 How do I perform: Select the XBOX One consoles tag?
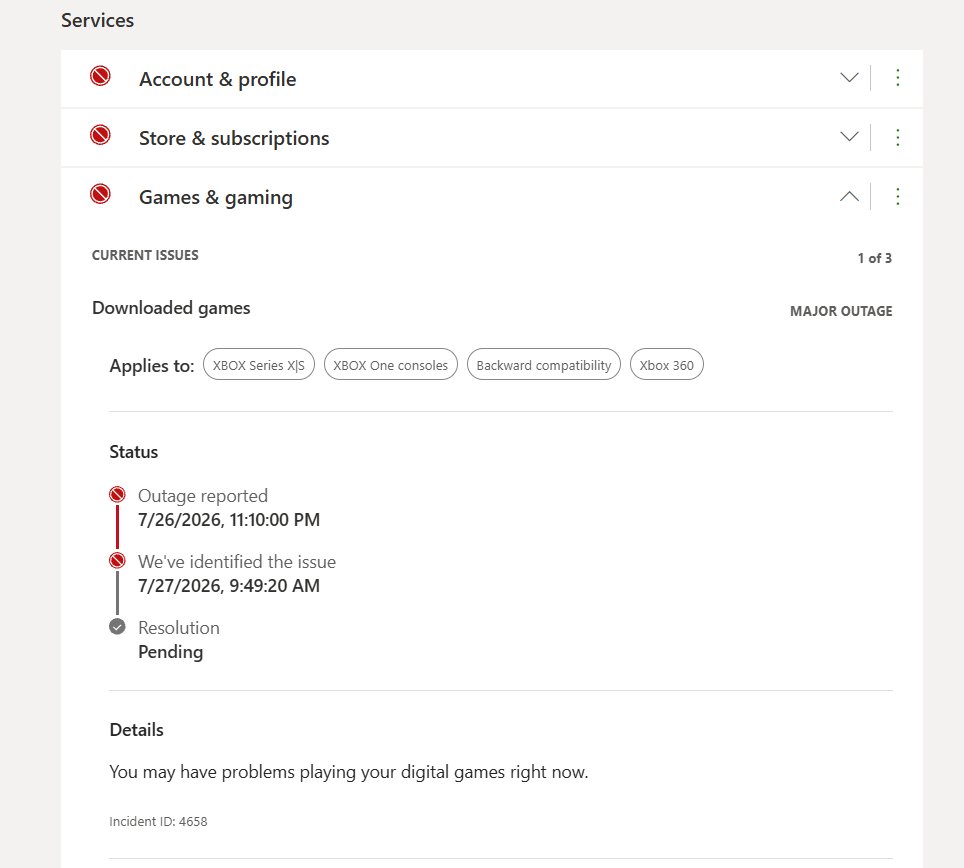(x=390, y=365)
